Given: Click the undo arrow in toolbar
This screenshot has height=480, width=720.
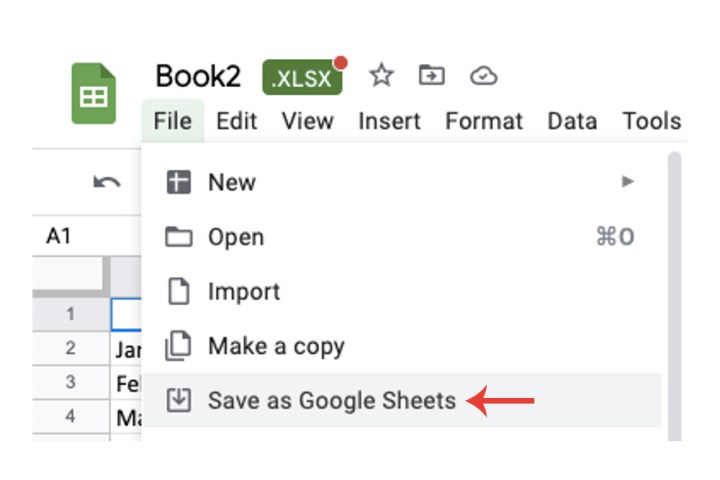Looking at the screenshot, I should [x=106, y=182].
